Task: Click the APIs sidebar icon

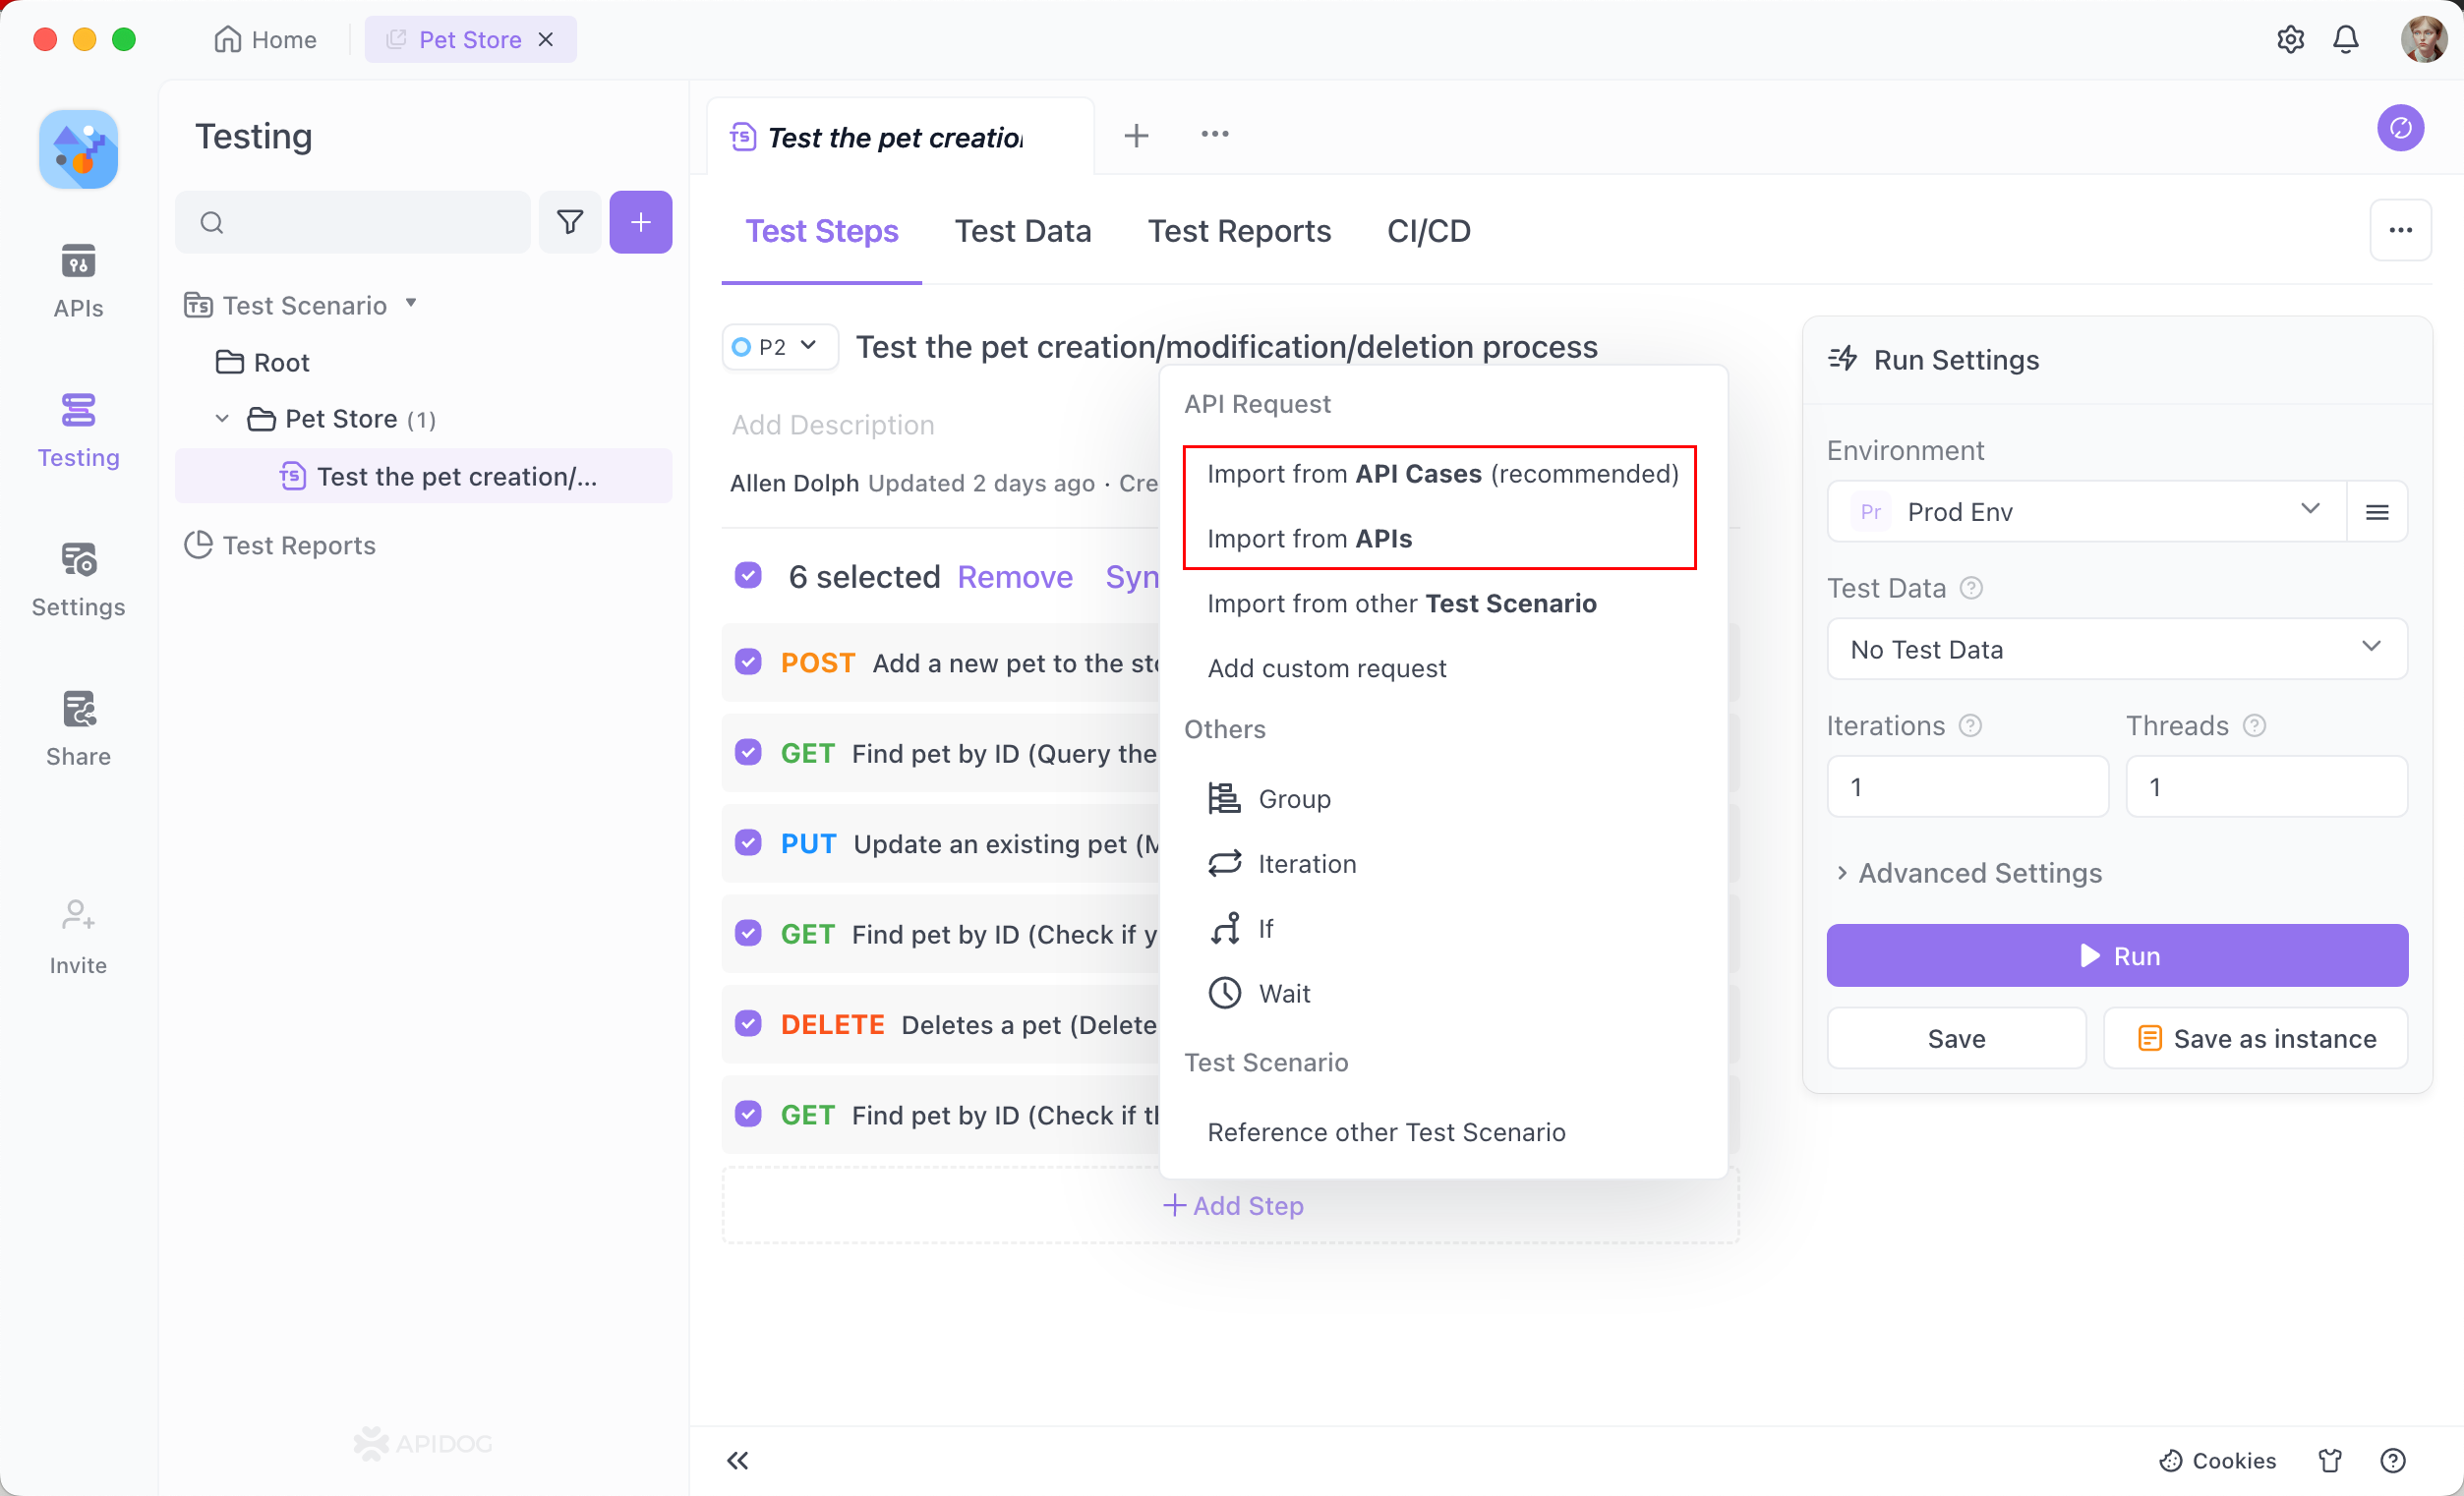Action: click(x=76, y=280)
